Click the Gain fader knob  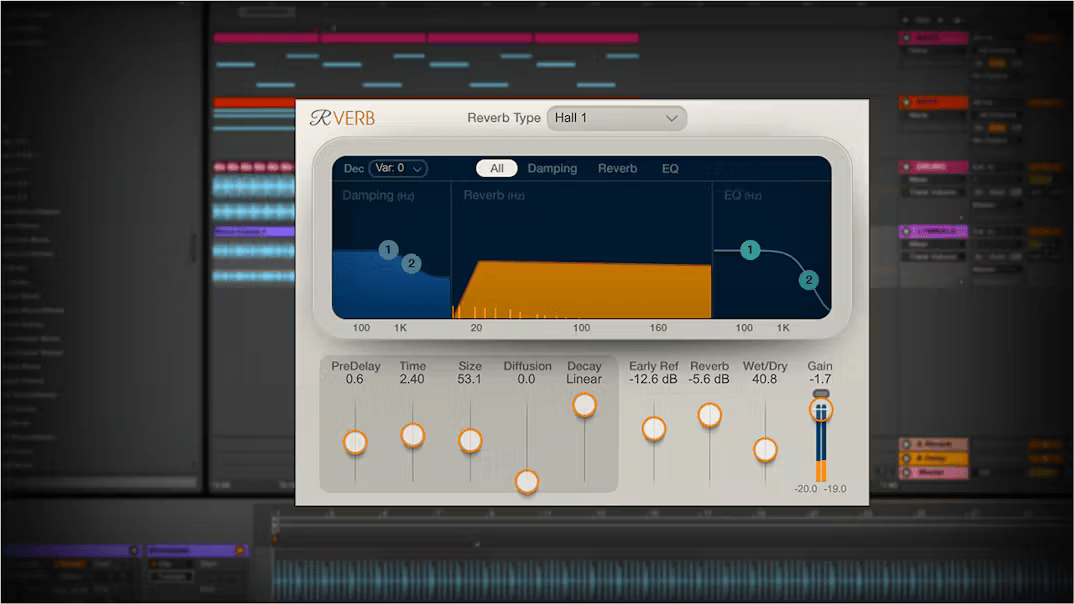point(821,410)
